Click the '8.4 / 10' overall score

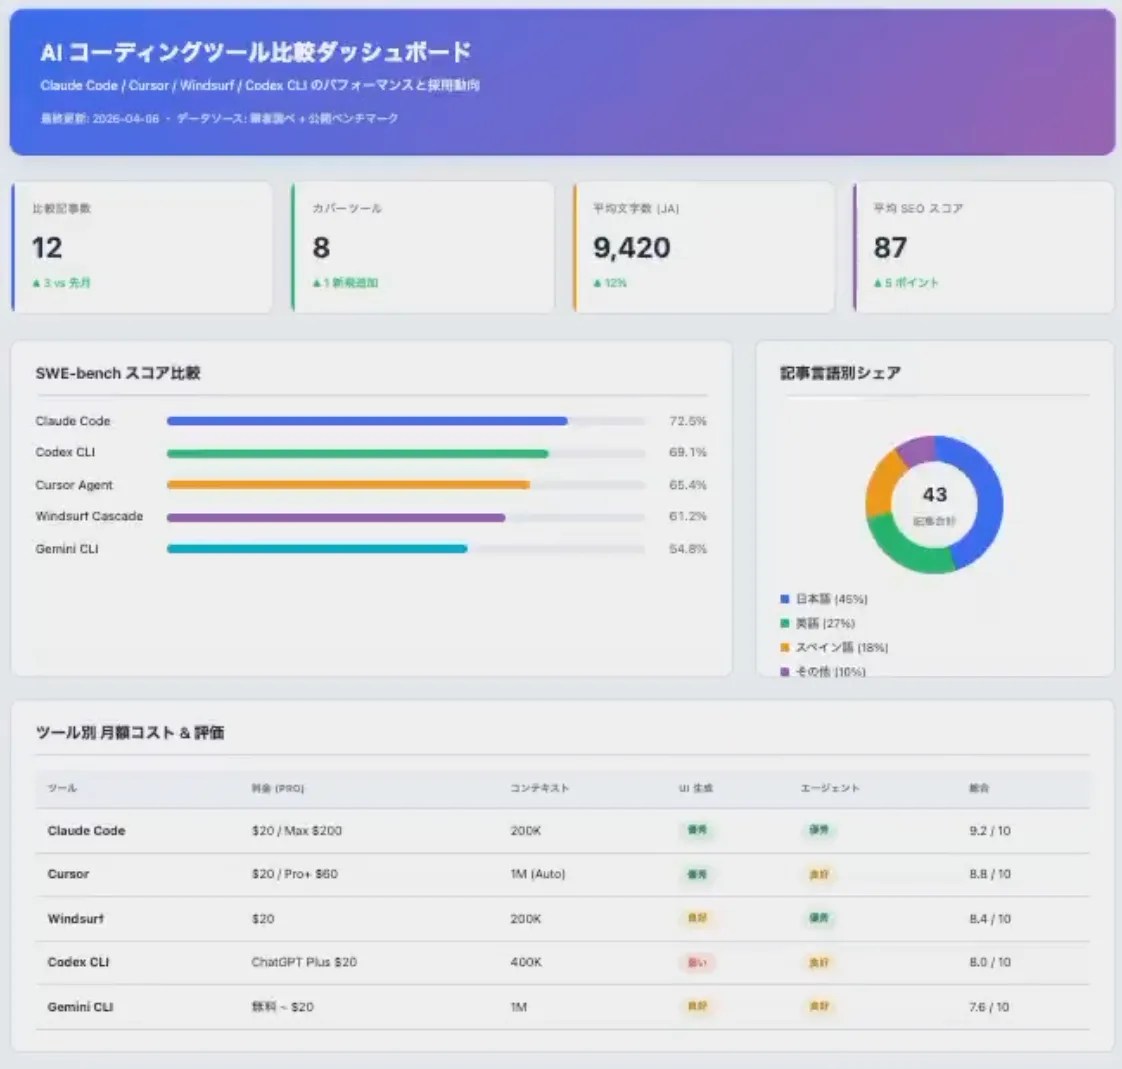990,919
